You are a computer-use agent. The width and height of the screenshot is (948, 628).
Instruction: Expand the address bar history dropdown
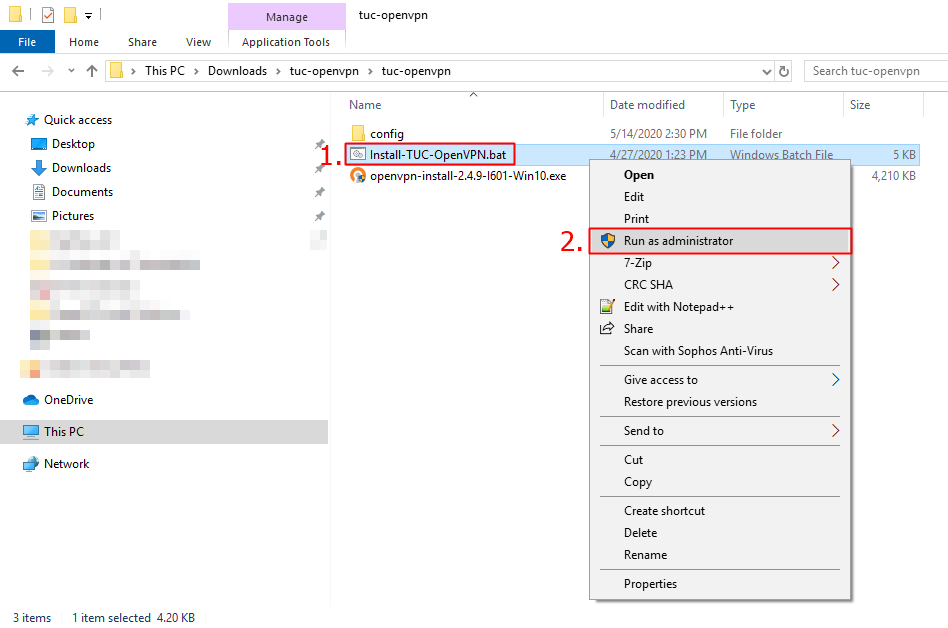click(766, 71)
